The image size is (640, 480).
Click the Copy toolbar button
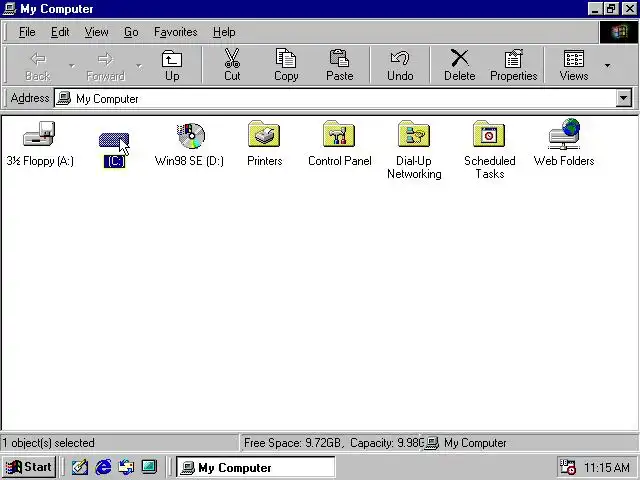point(286,65)
